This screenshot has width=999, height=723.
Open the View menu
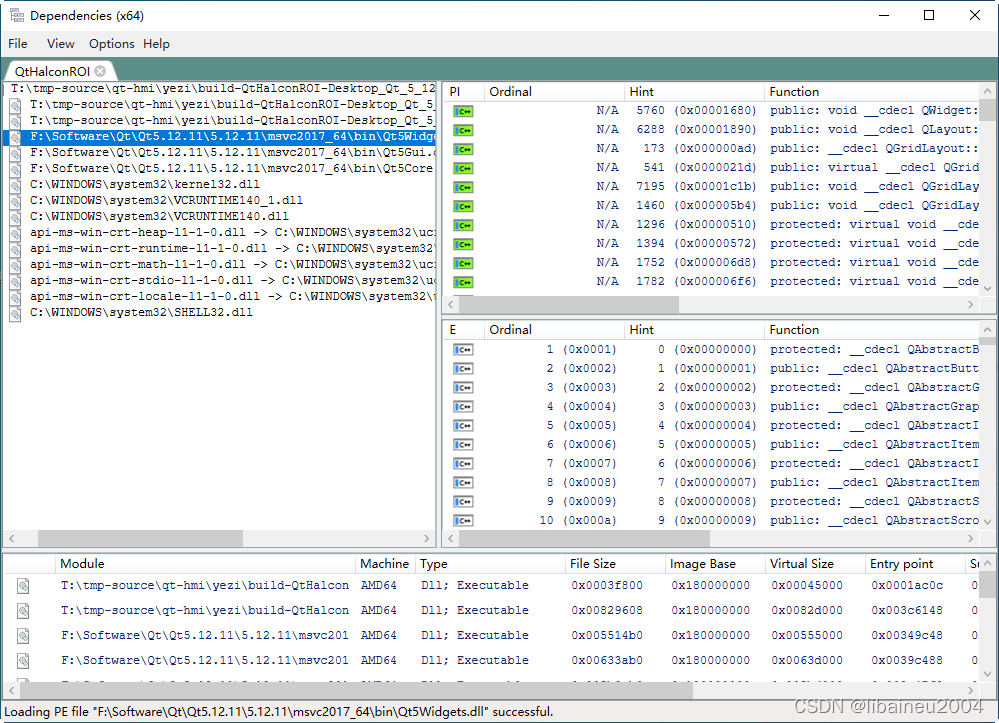[x=61, y=44]
